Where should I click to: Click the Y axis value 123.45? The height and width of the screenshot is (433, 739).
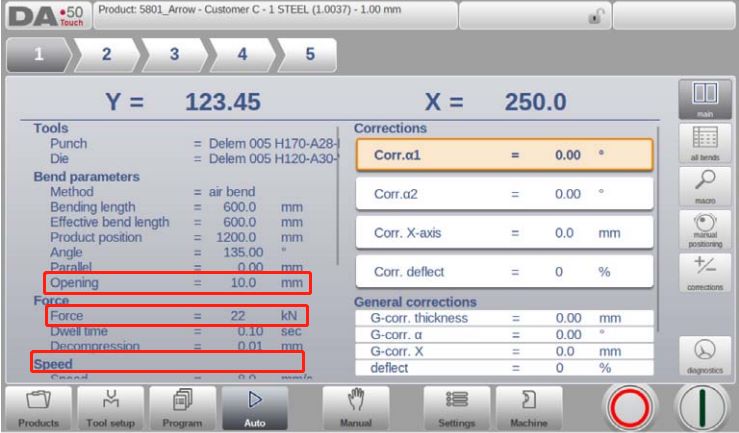222,102
